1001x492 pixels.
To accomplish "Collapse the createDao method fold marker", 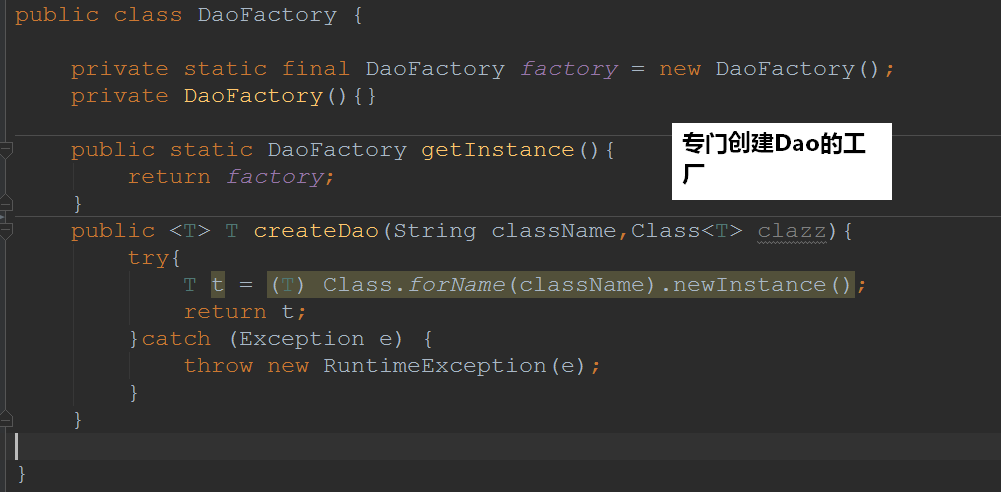I will pos(5,230).
